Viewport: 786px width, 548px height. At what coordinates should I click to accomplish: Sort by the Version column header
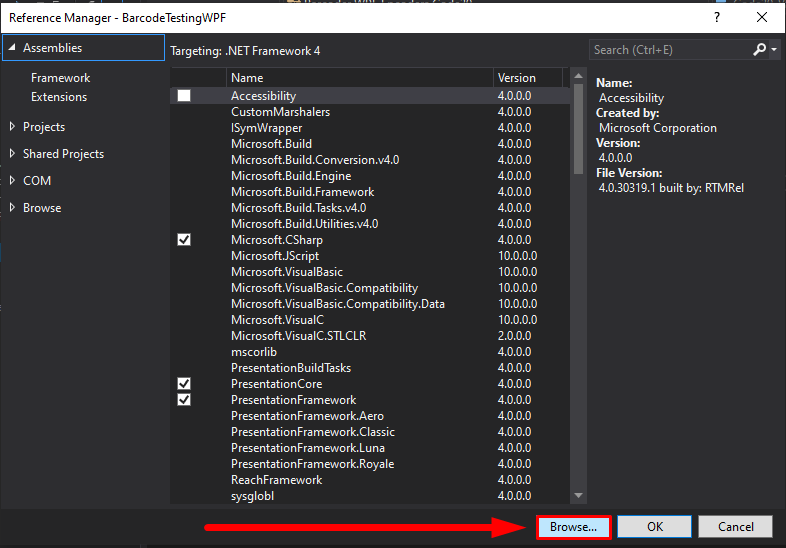pos(528,78)
